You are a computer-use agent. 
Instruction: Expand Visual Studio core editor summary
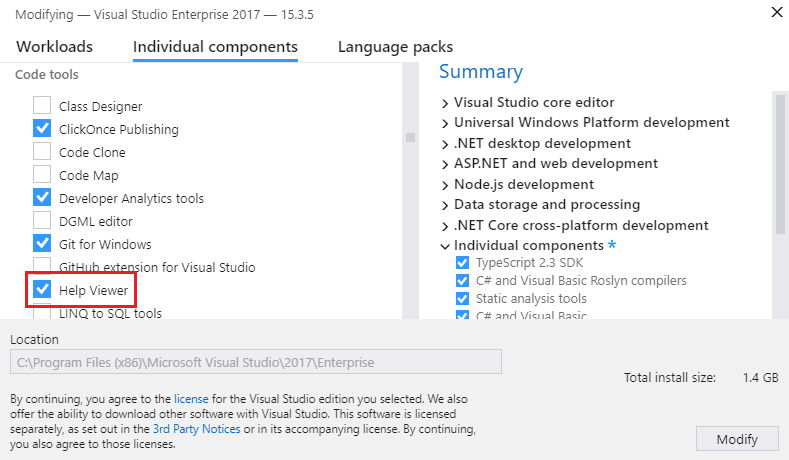445,104
